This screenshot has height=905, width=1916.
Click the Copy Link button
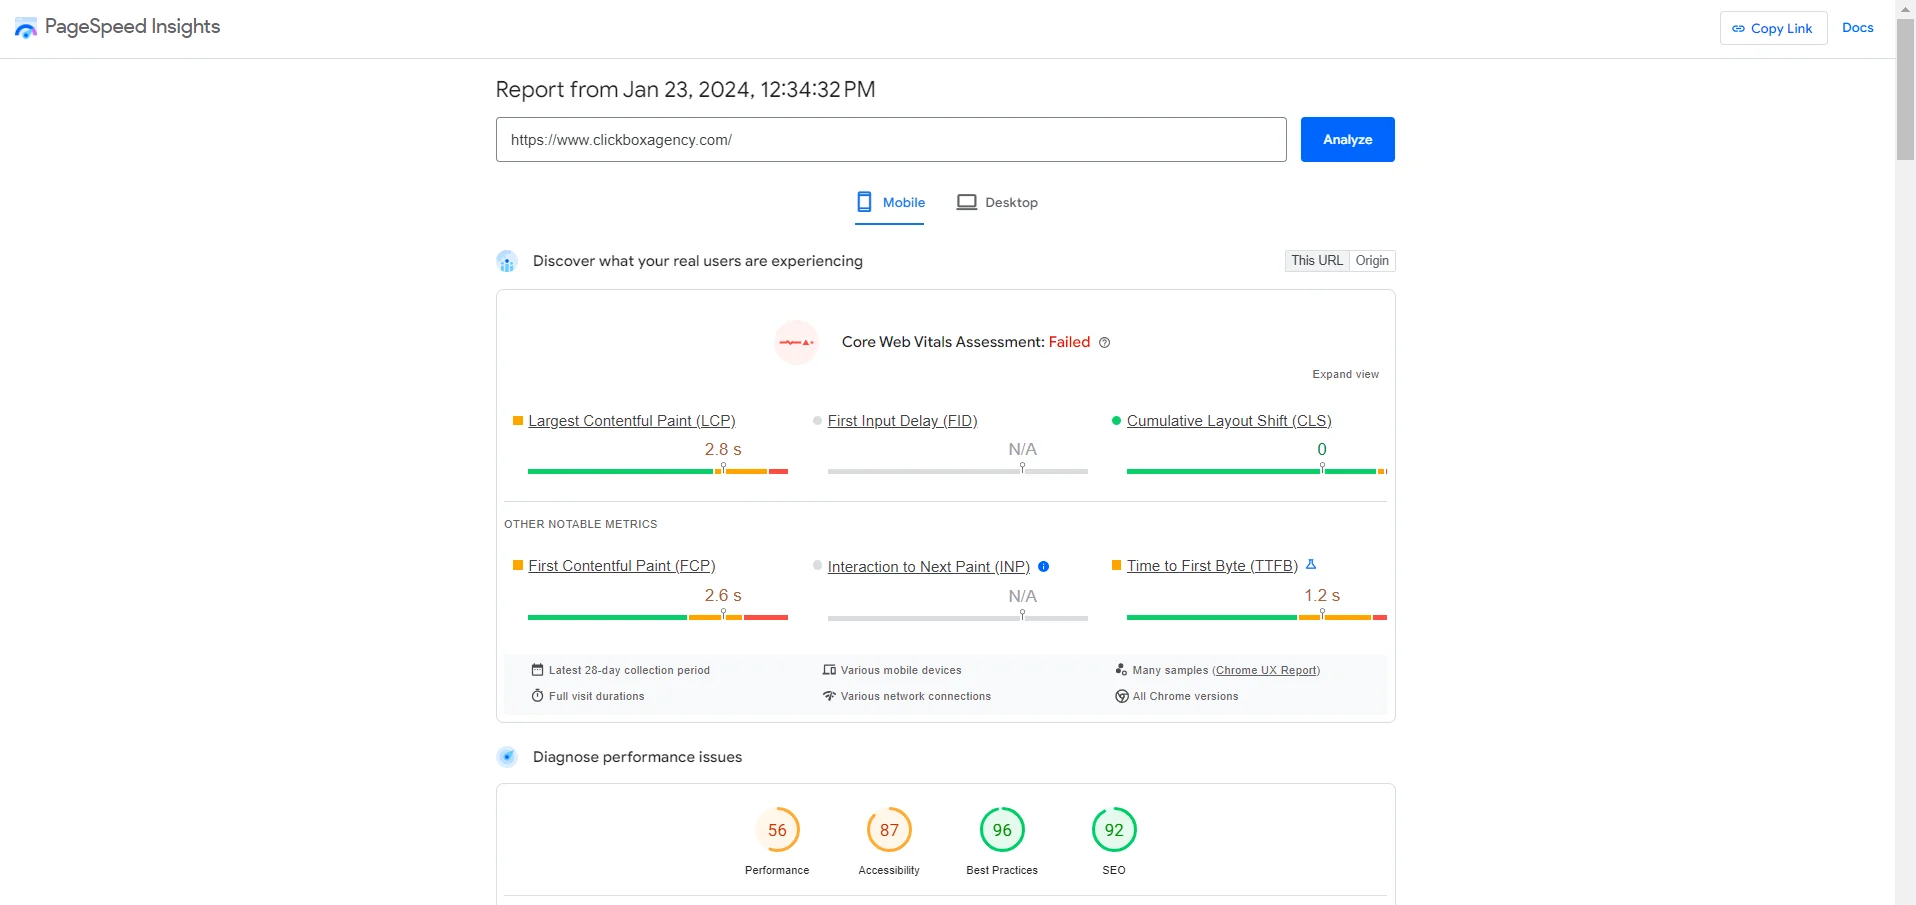1773,28
